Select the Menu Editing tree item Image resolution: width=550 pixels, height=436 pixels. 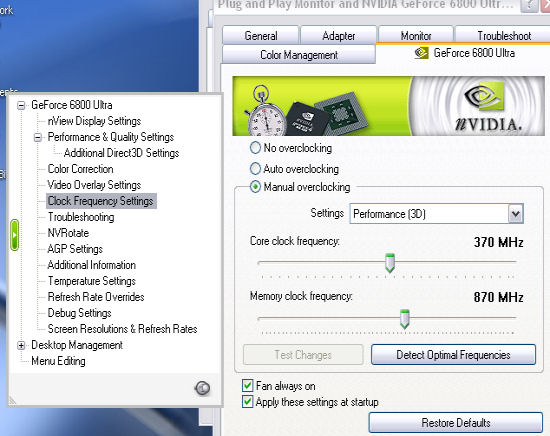pos(58,361)
